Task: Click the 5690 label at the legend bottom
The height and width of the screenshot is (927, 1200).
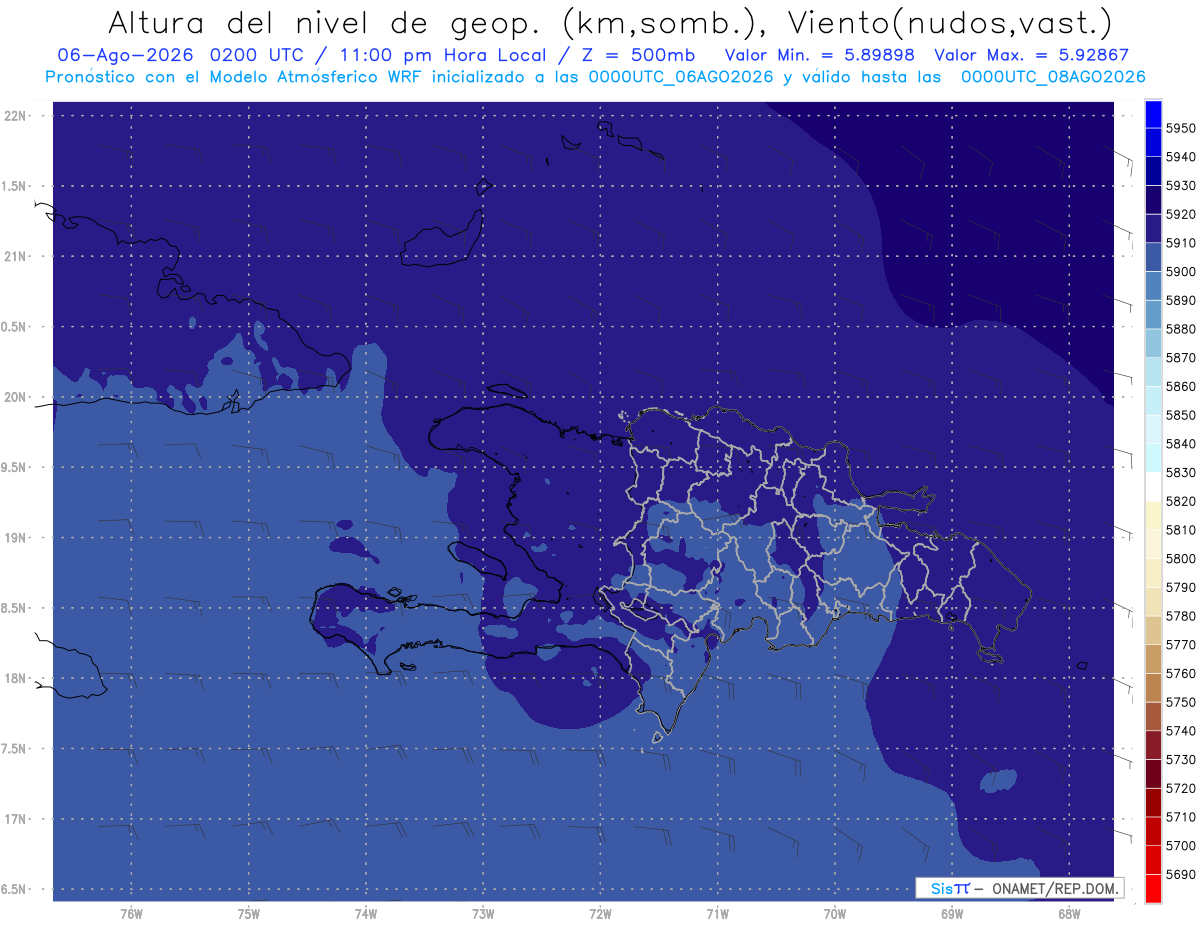Action: [1180, 874]
